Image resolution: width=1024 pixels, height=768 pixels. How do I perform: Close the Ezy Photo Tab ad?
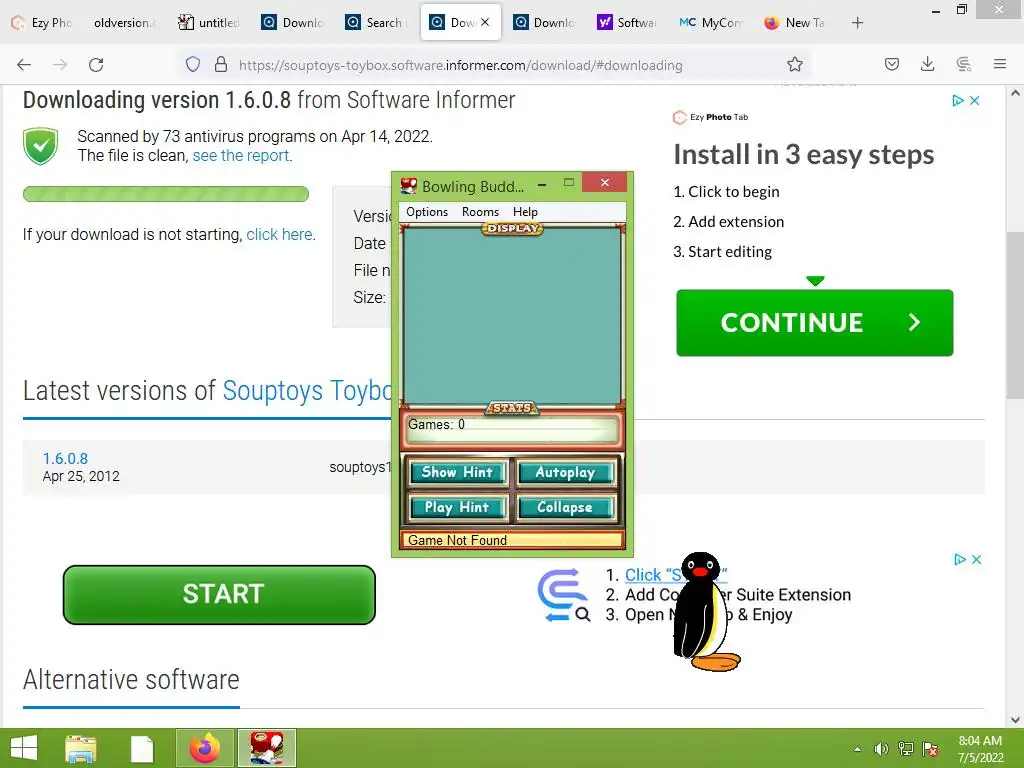[x=975, y=101]
